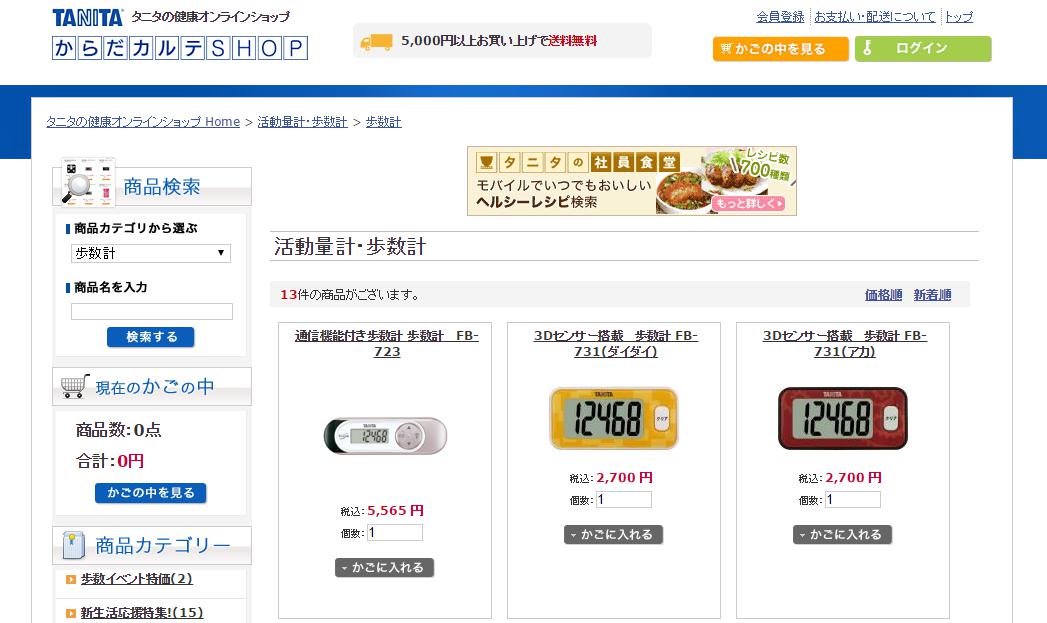Click the 会員登録 link in header
The image size is (1047, 623).
780,17
